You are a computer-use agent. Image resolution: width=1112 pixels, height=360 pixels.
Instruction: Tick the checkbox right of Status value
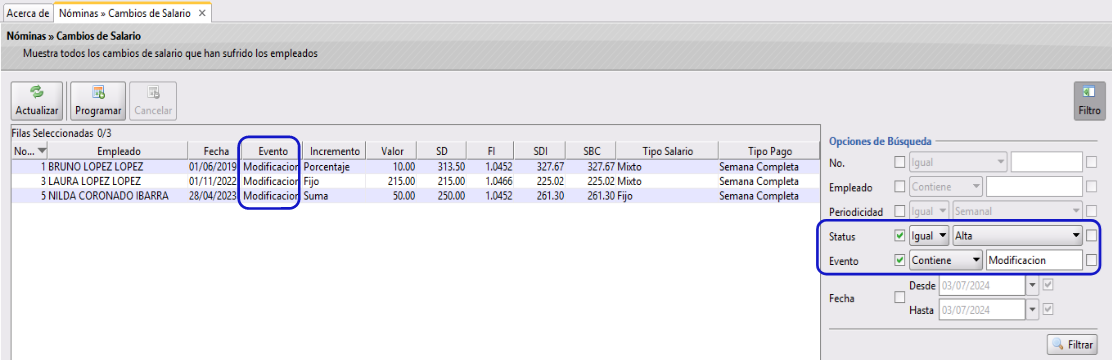point(1091,235)
